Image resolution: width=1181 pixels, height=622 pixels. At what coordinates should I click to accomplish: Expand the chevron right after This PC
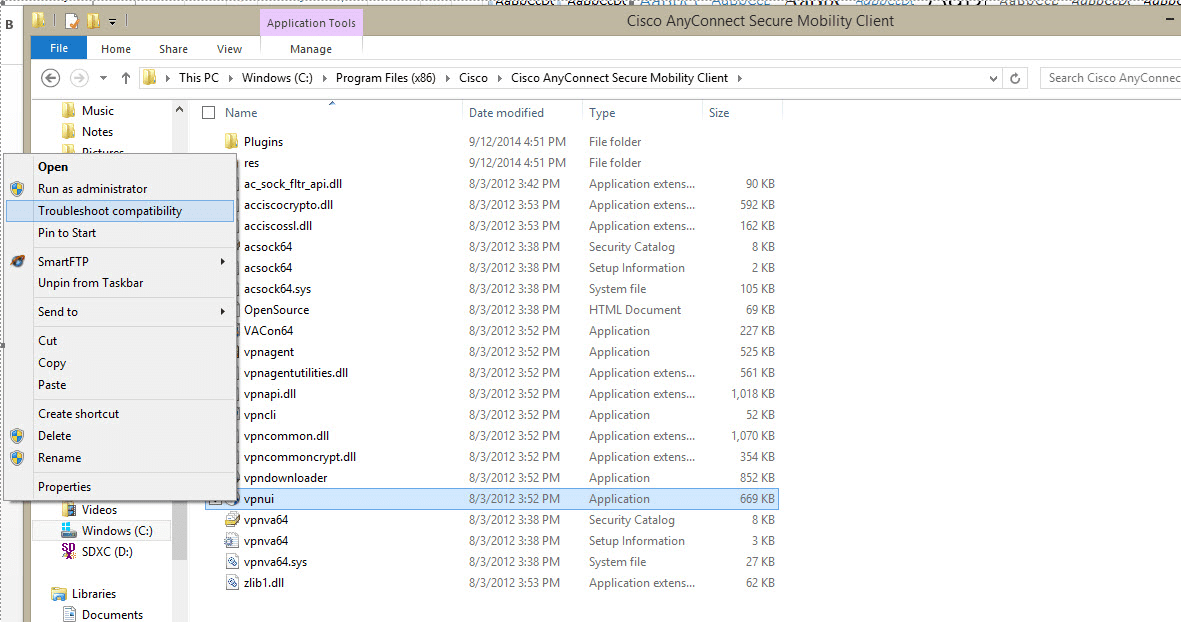(x=230, y=78)
